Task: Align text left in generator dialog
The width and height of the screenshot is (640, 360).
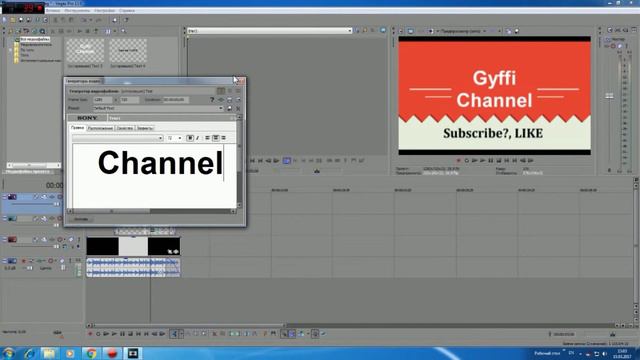Action: click(x=207, y=138)
